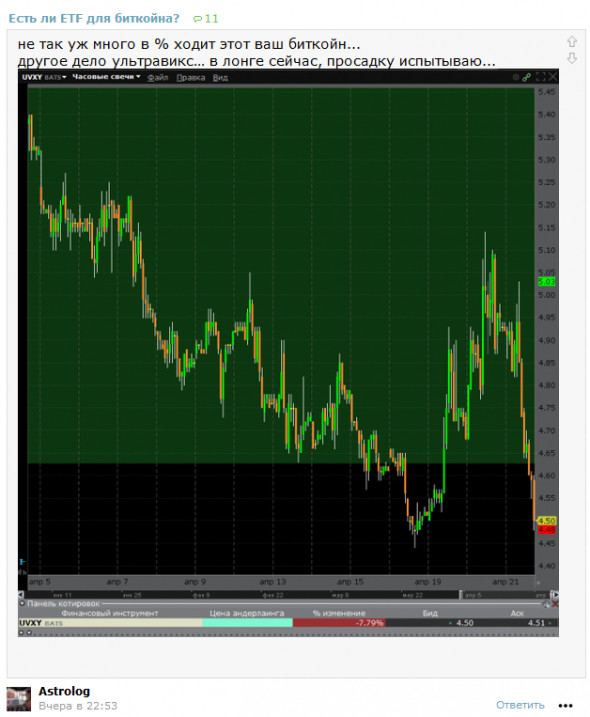
Task: Open the Файл menu
Action: (x=158, y=78)
